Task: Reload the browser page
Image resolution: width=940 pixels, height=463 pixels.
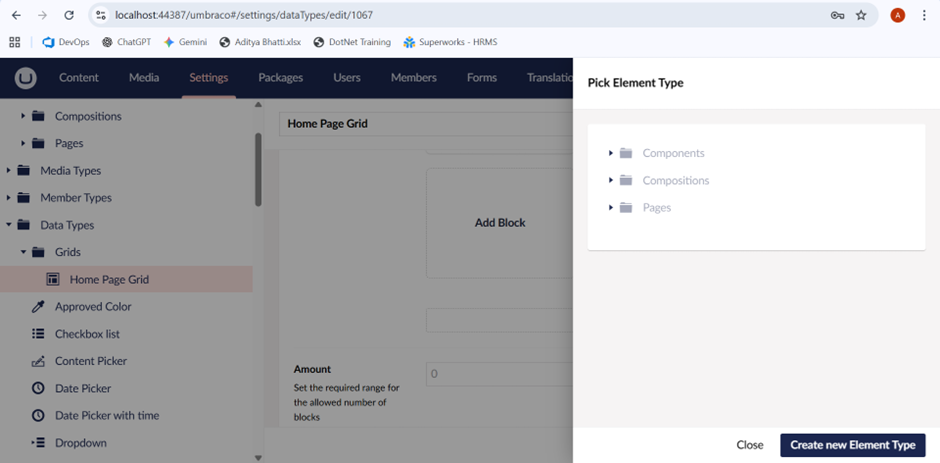Action: coord(69,15)
